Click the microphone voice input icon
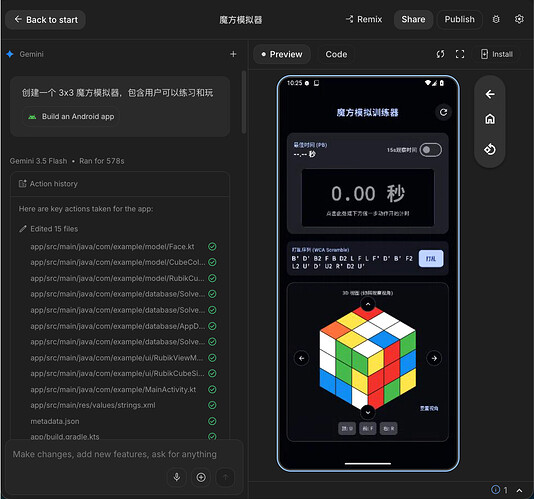Image resolution: width=534 pixels, height=499 pixels. click(x=176, y=477)
